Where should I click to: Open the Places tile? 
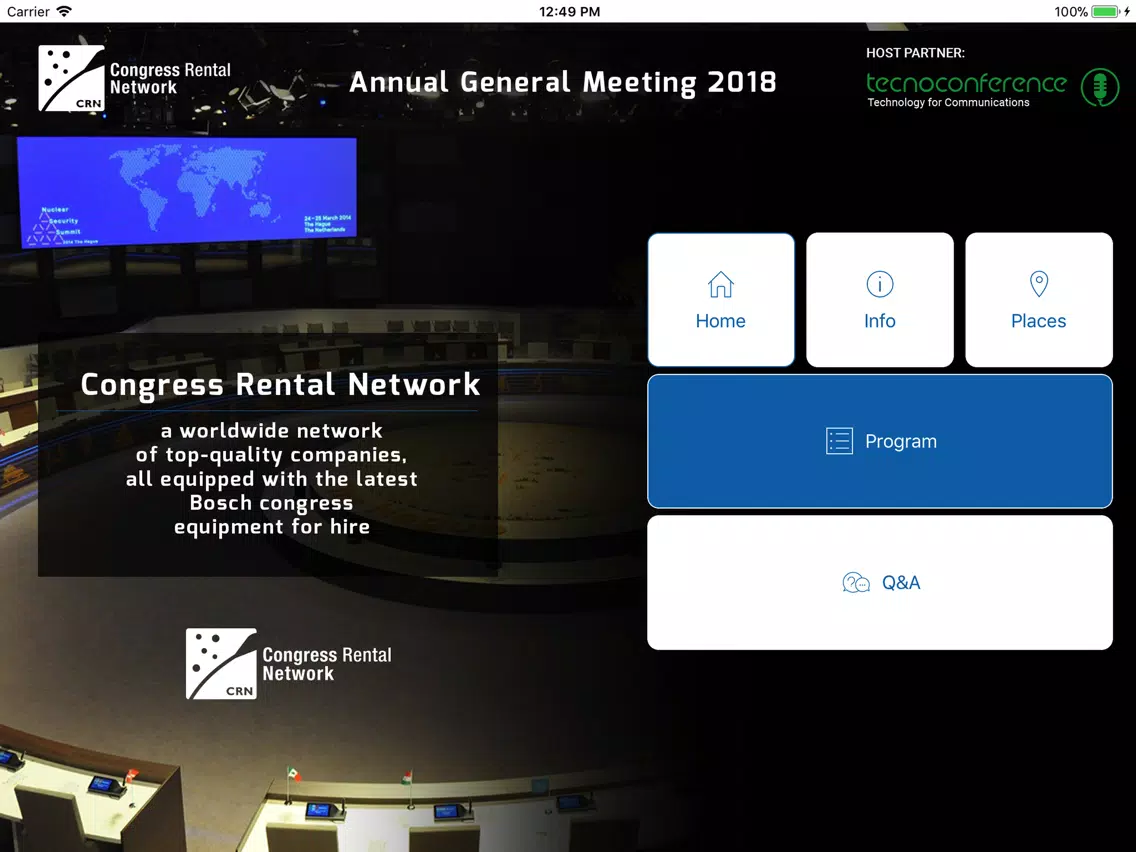click(1039, 300)
